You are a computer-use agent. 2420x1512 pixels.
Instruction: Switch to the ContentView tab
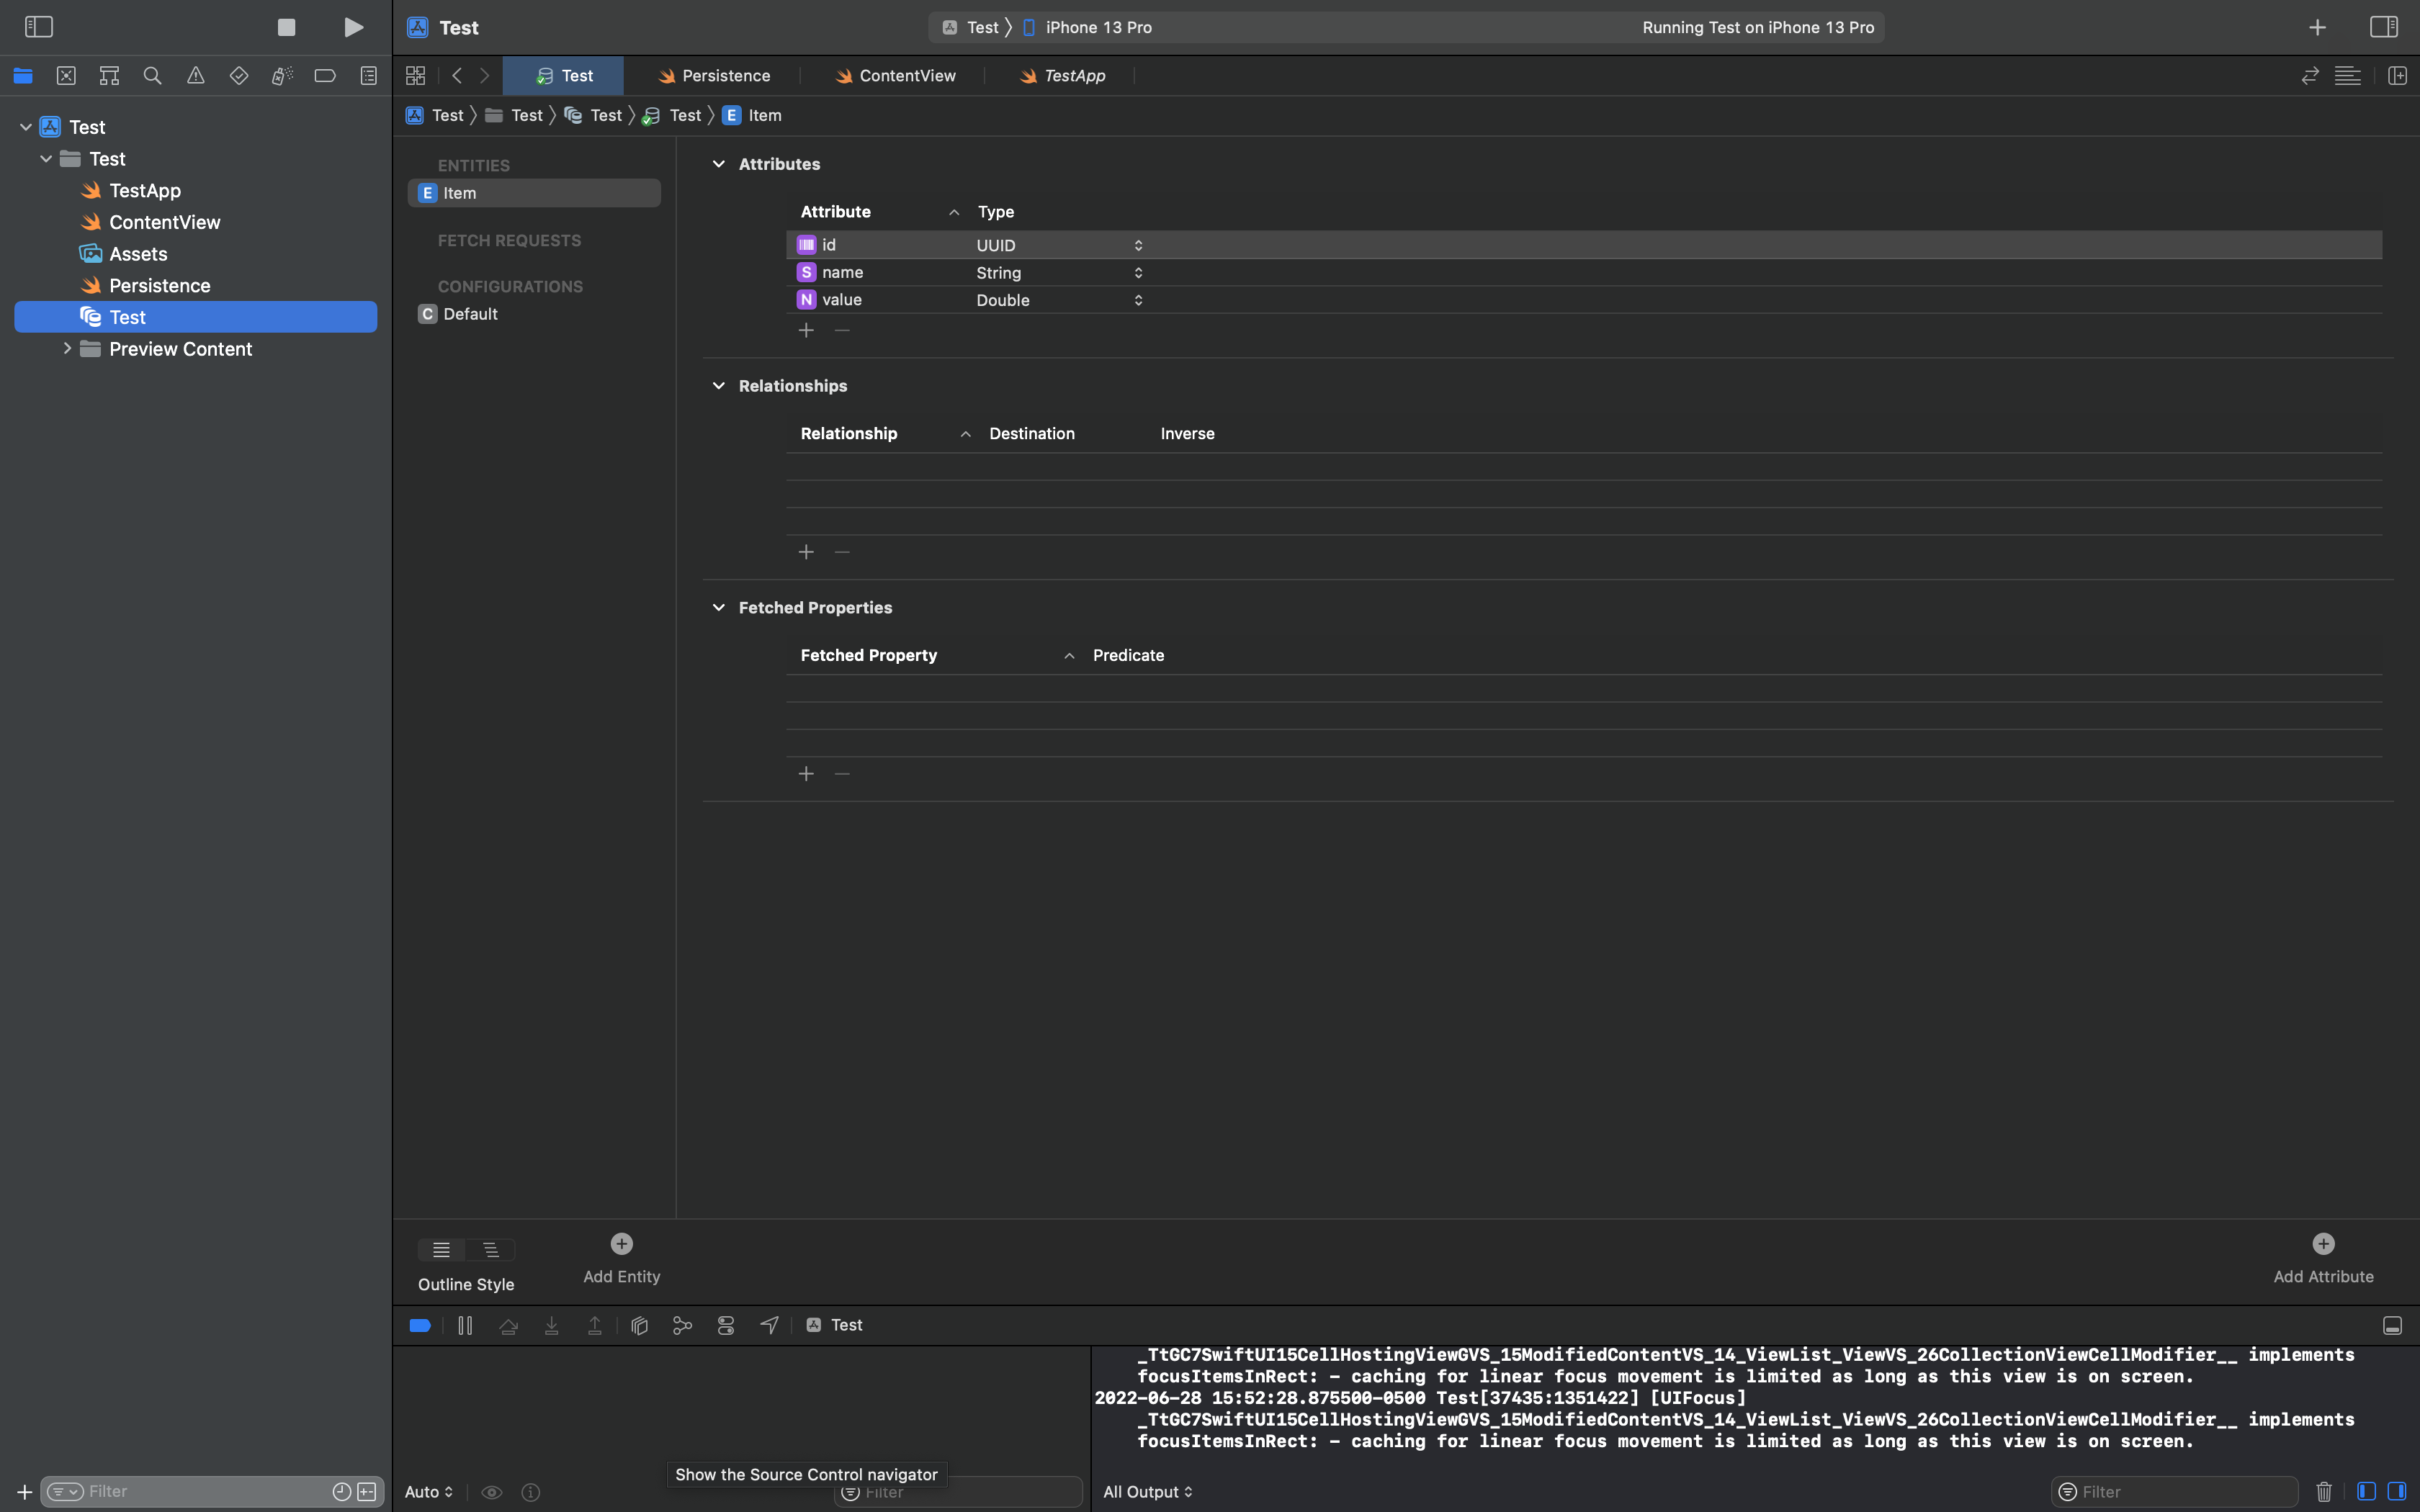coord(906,76)
